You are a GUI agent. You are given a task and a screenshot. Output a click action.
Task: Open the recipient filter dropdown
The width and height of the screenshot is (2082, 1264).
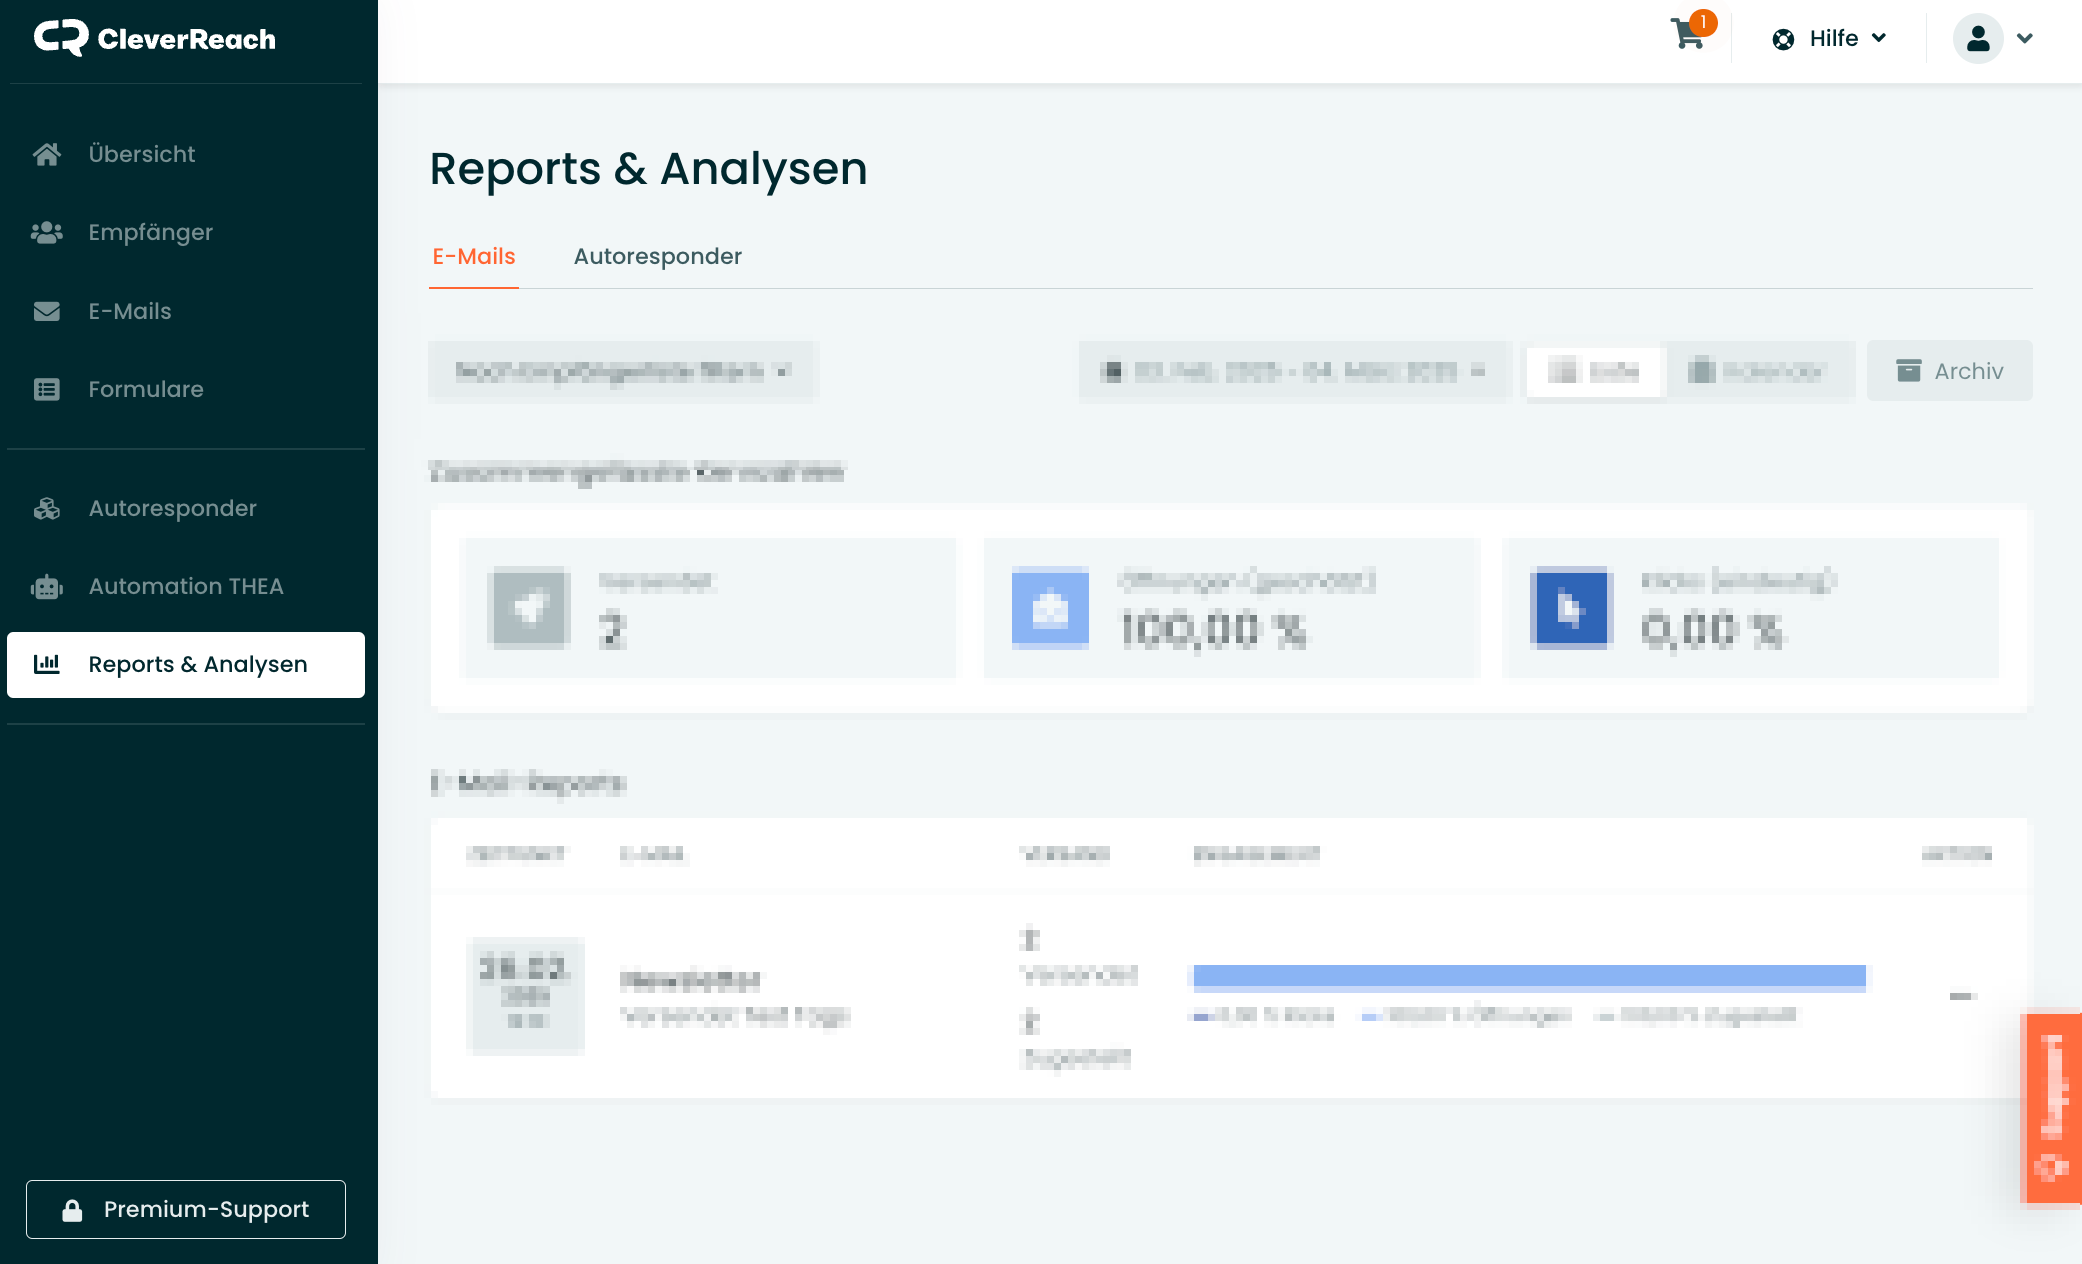(622, 371)
